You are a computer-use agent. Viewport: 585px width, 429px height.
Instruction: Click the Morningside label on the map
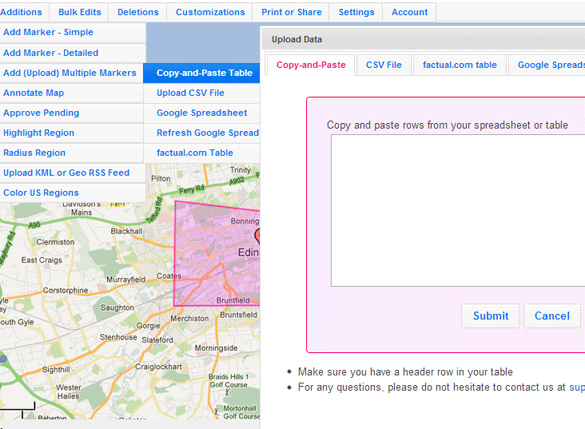pos(216,348)
